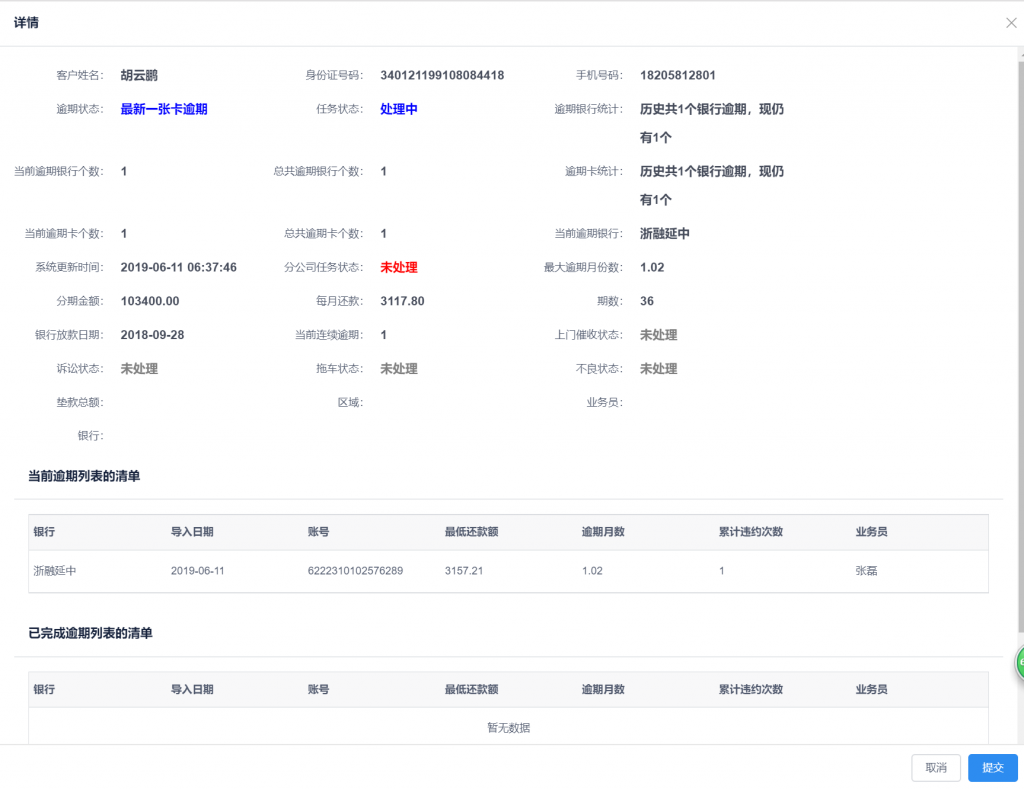Click the 累计违约次数 header in completed table
The image size is (1024, 789).
(x=750, y=689)
